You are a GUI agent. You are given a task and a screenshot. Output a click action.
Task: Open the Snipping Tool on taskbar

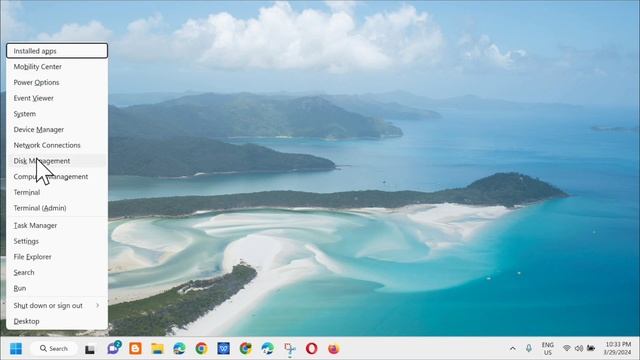(x=289, y=349)
